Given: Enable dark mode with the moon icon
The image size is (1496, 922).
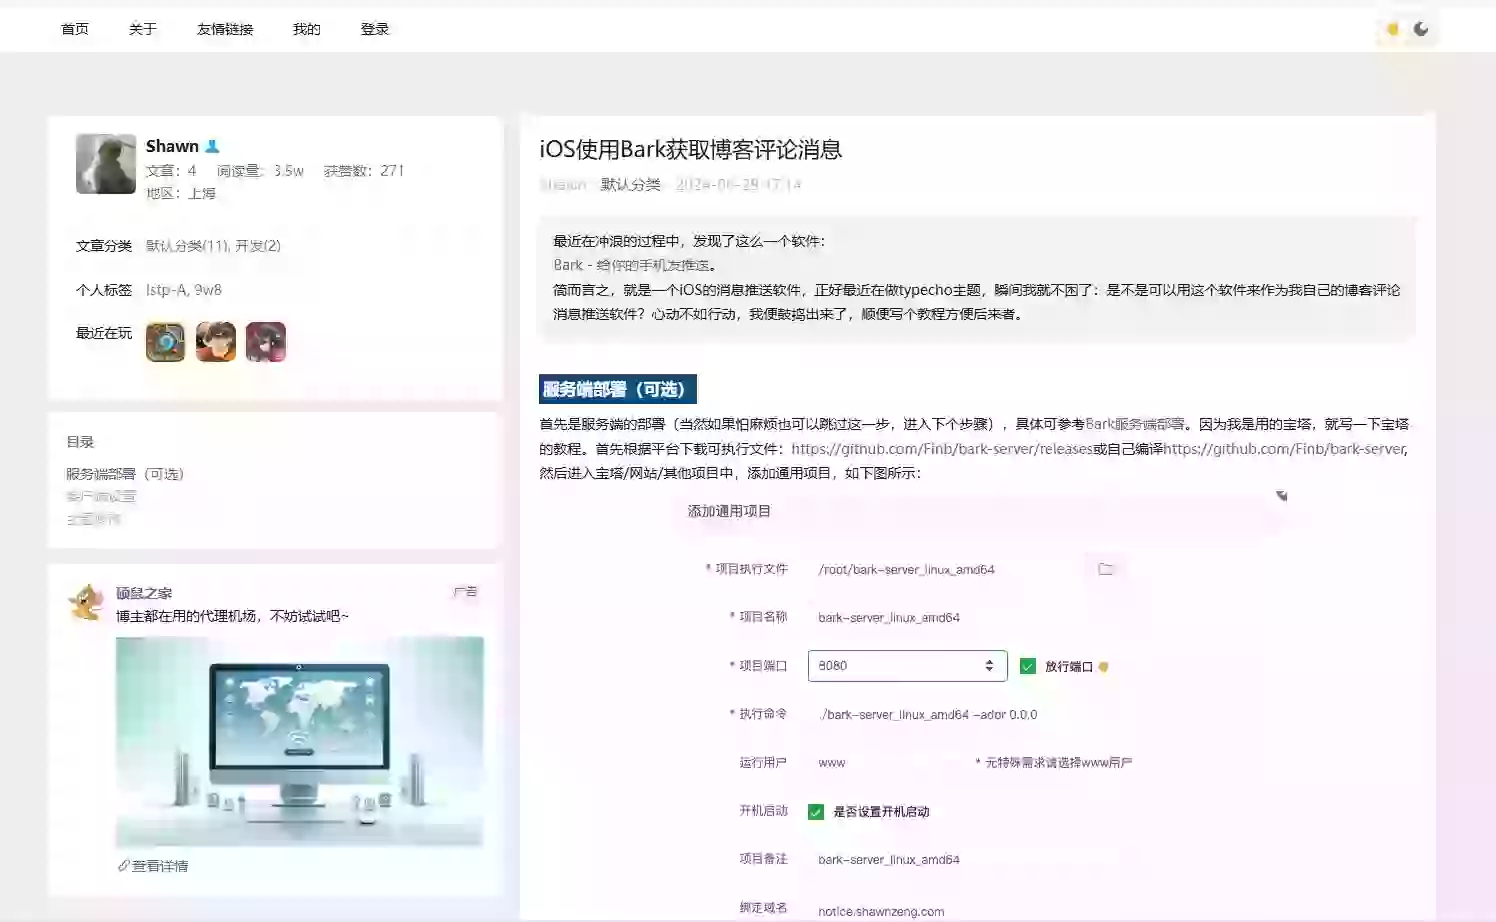Looking at the screenshot, I should [x=1422, y=29].
